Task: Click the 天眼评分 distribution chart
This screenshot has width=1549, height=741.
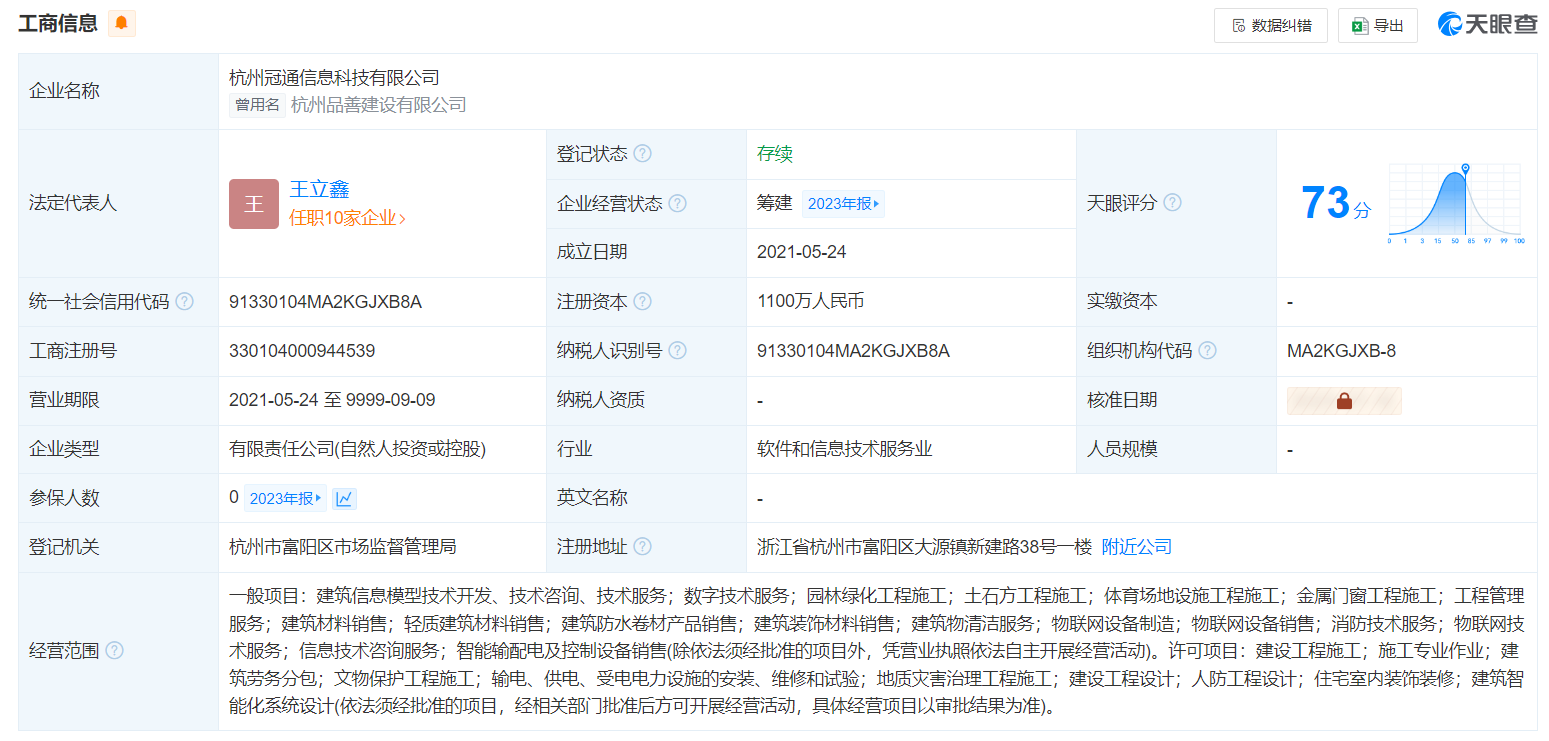Action: pos(1455,204)
